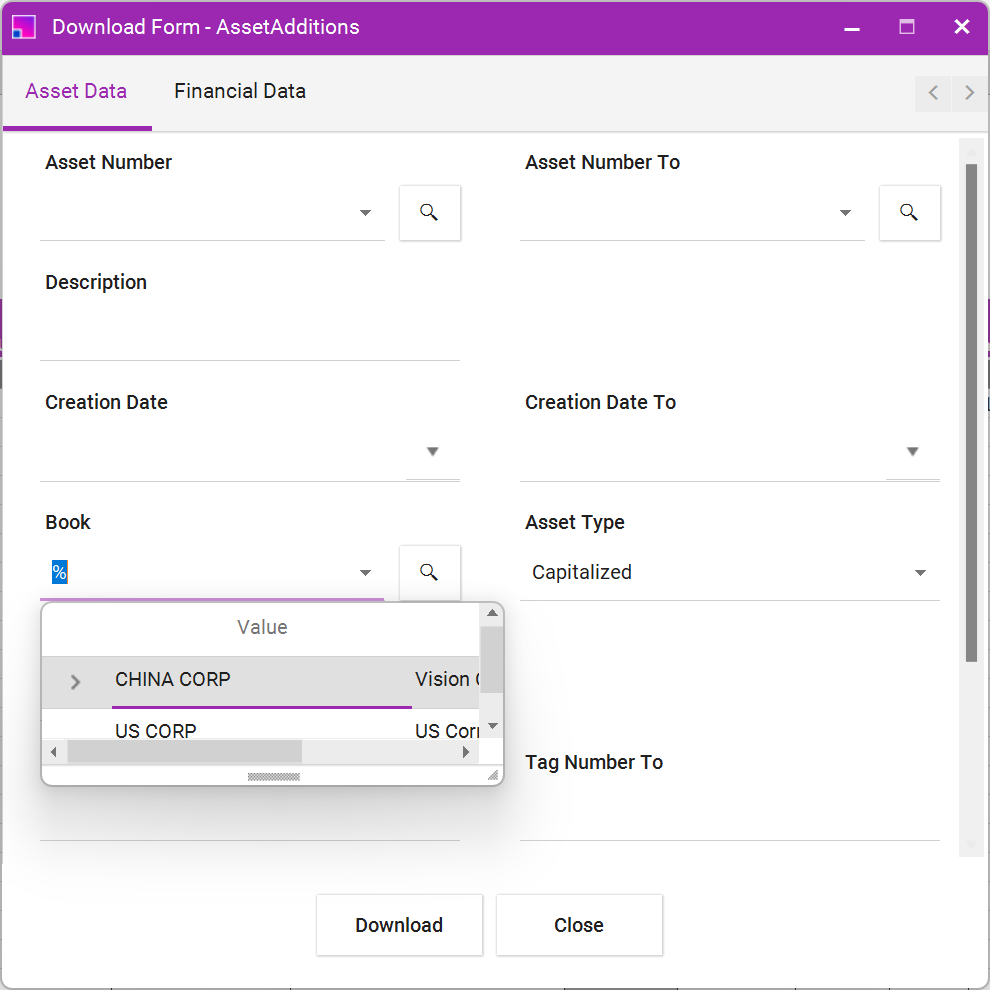Screen dimensions: 990x990
Task: Click the Book list scroll right arrow
Action: click(466, 752)
